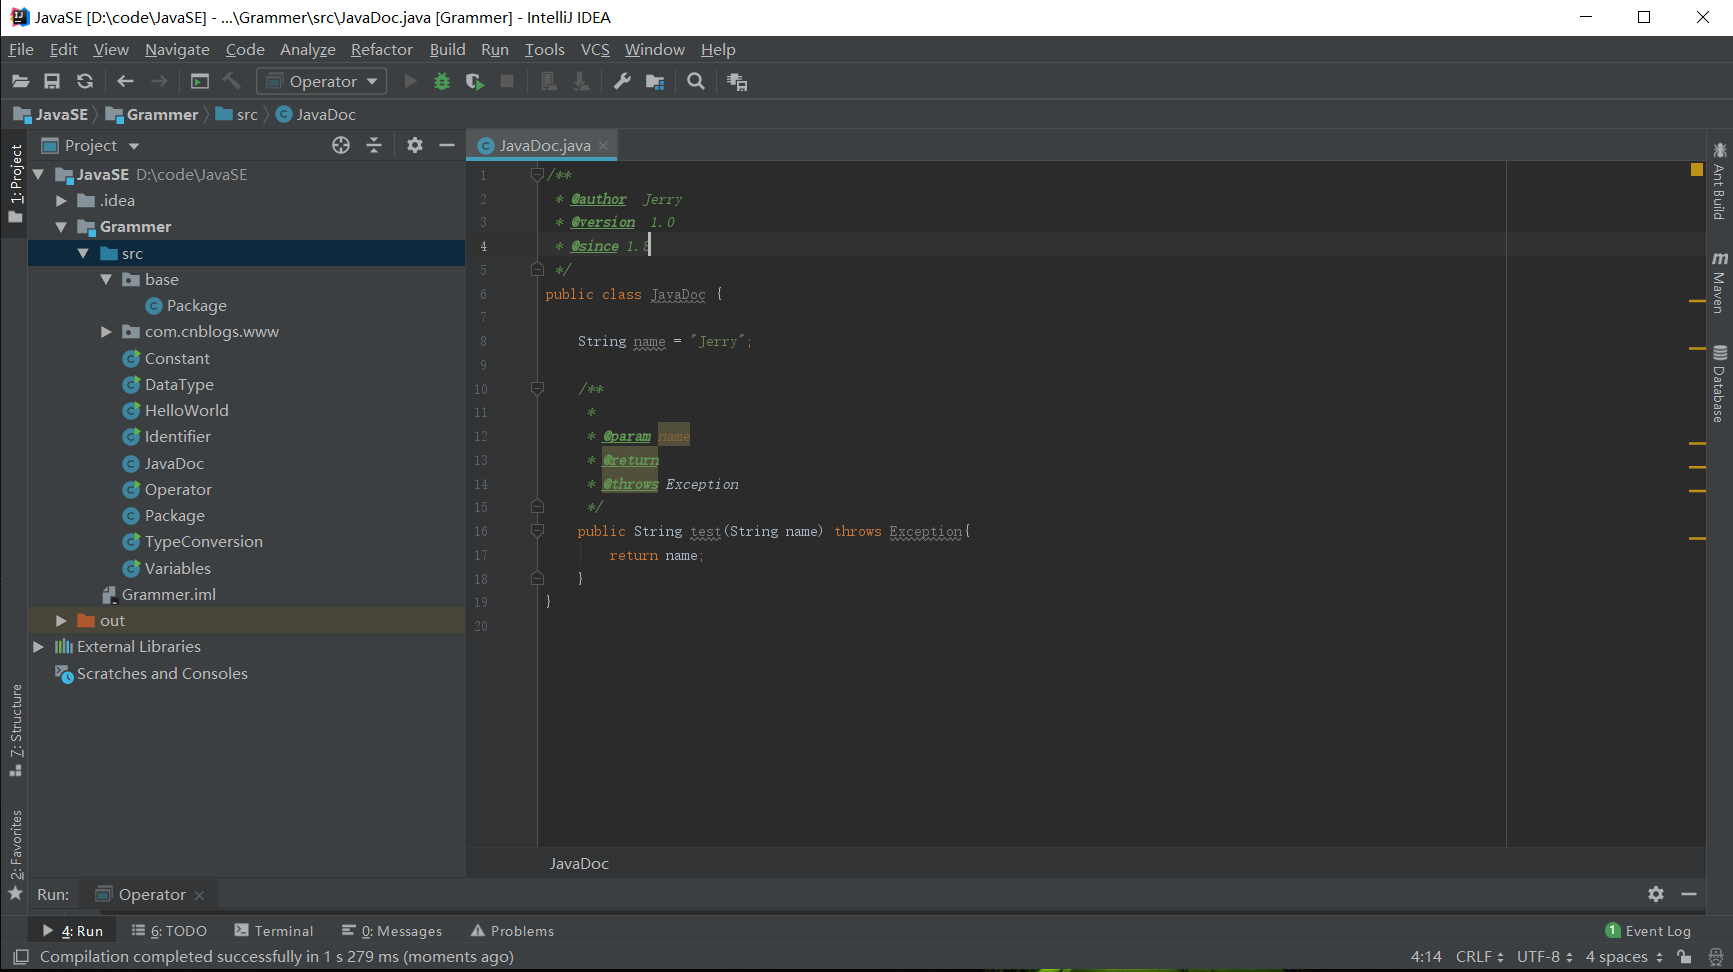Viewport: 1733px width, 972px height.
Task: Open the Event Log
Action: coord(1648,931)
